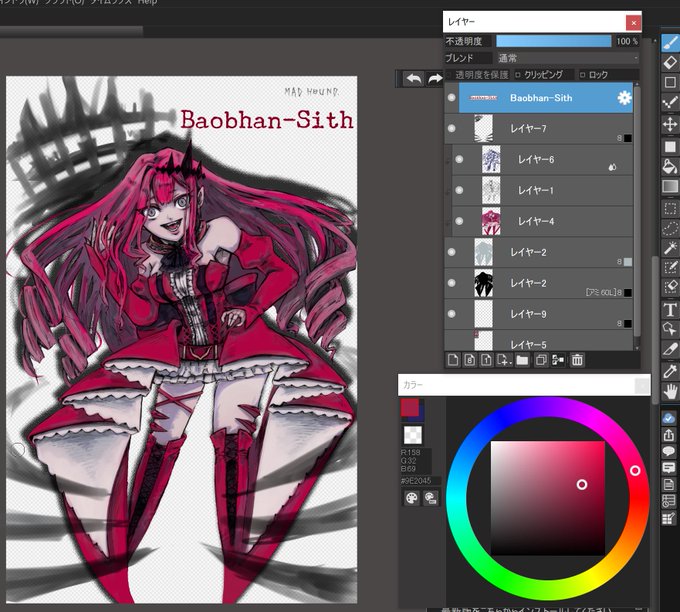680x612 pixels.
Task: Create a new 8-bit layer
Action: (470, 360)
